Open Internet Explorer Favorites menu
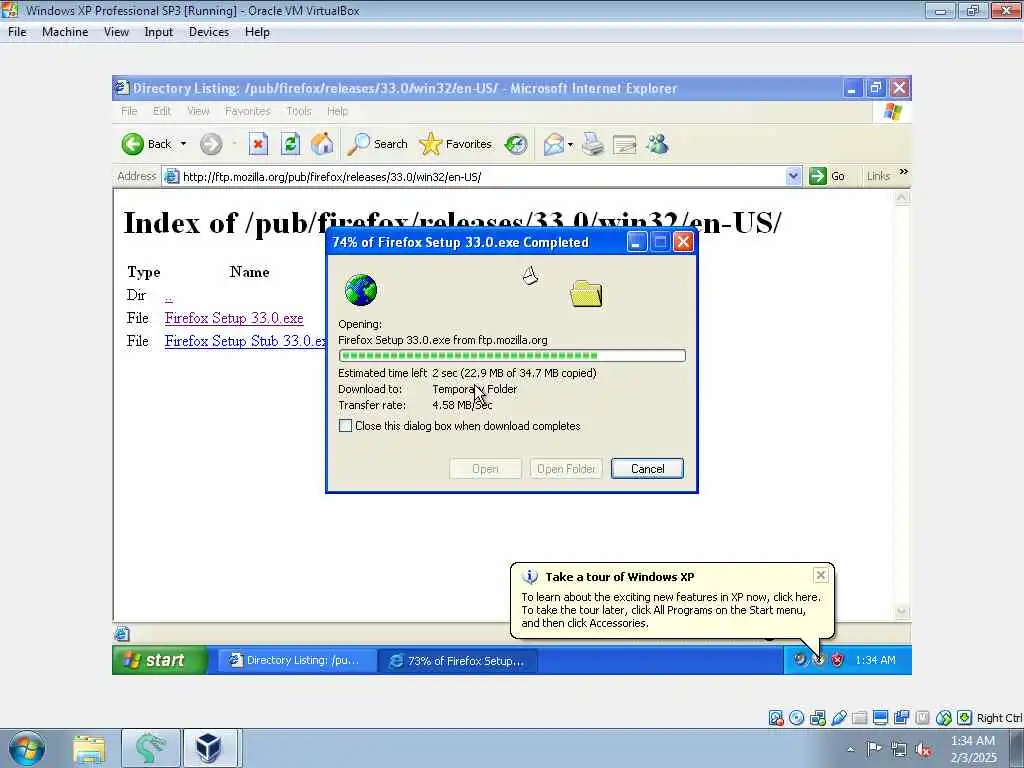Image resolution: width=1024 pixels, height=768 pixels. click(248, 111)
